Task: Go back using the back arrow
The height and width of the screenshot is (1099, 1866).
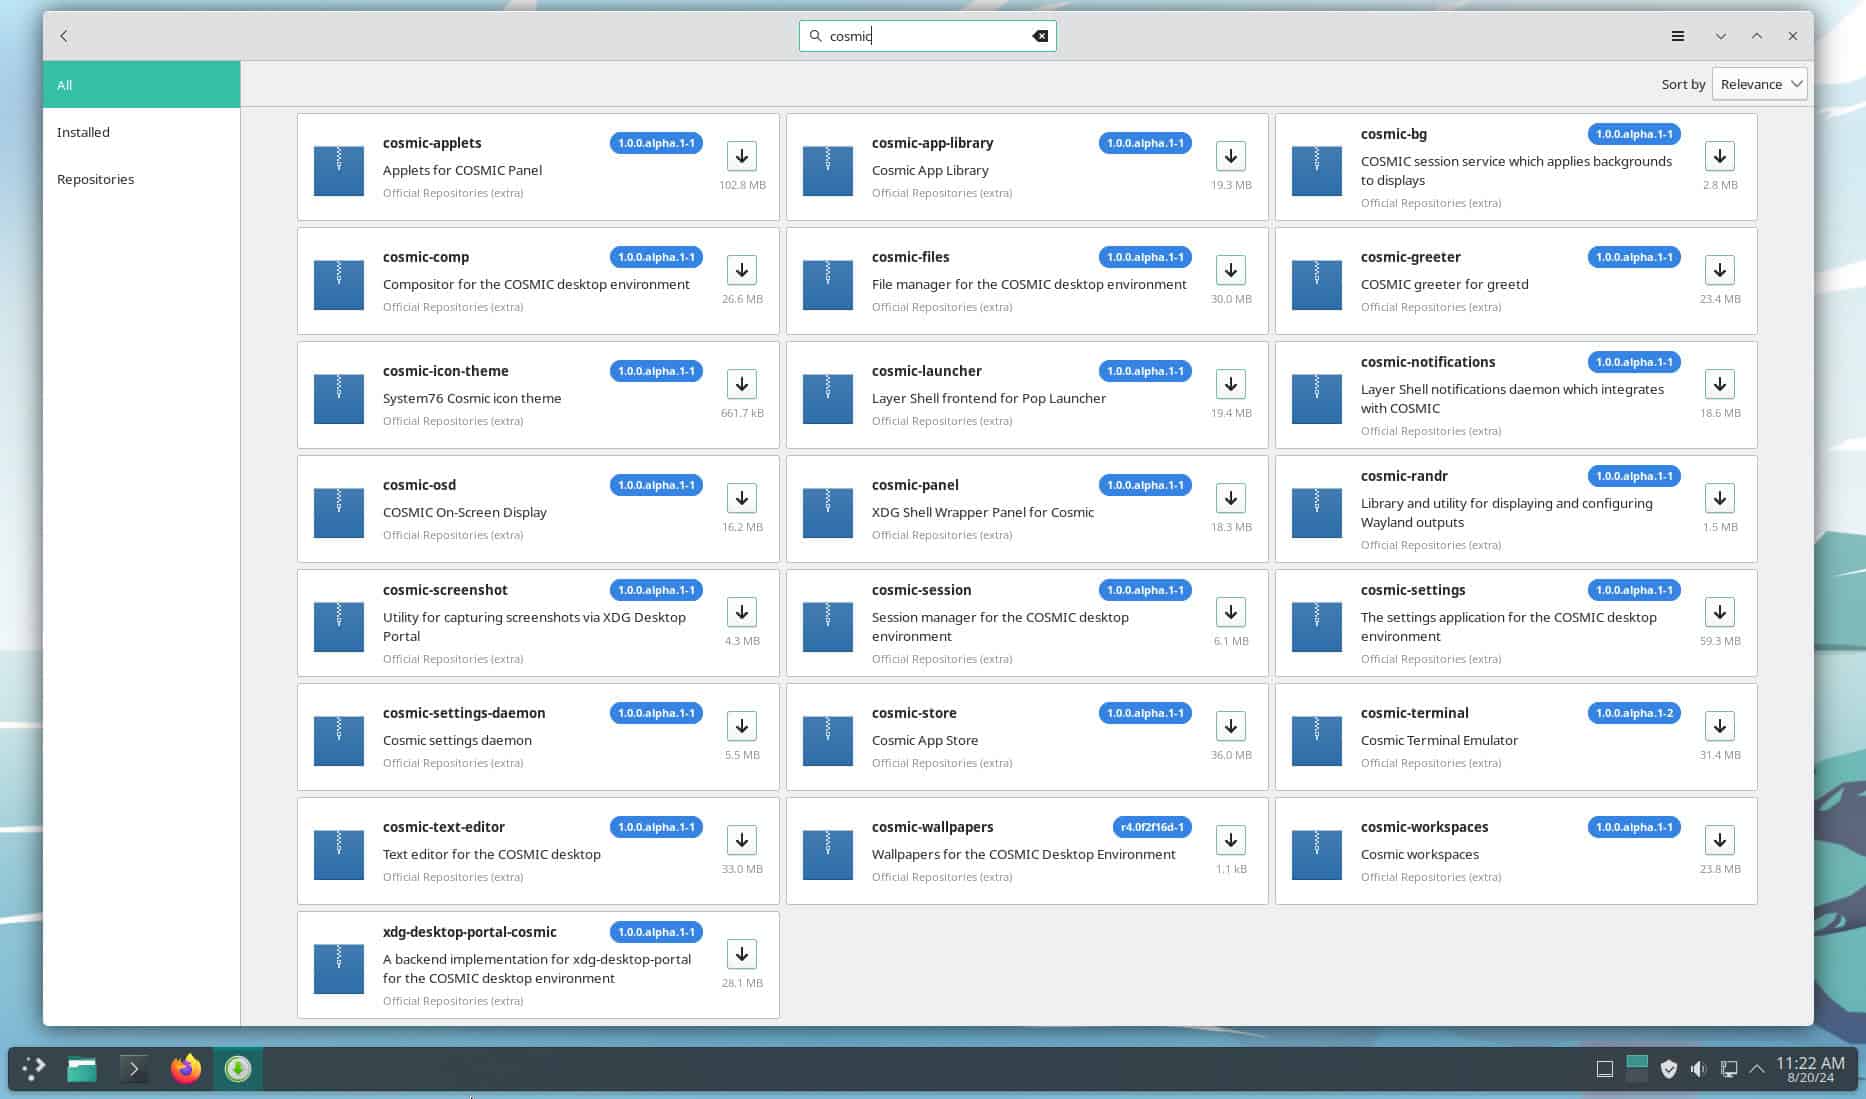Action: [x=64, y=36]
